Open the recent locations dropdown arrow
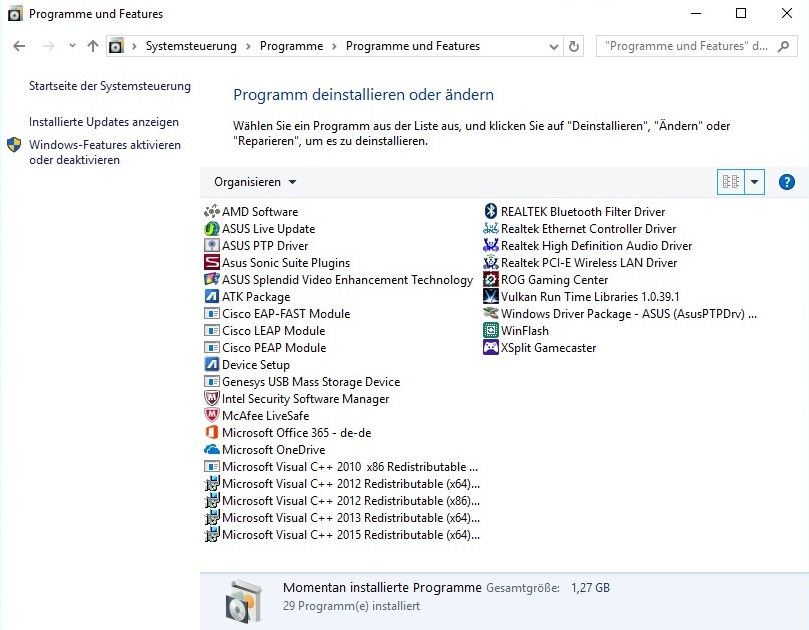Viewport: 809px width, 630px height. tap(72, 46)
